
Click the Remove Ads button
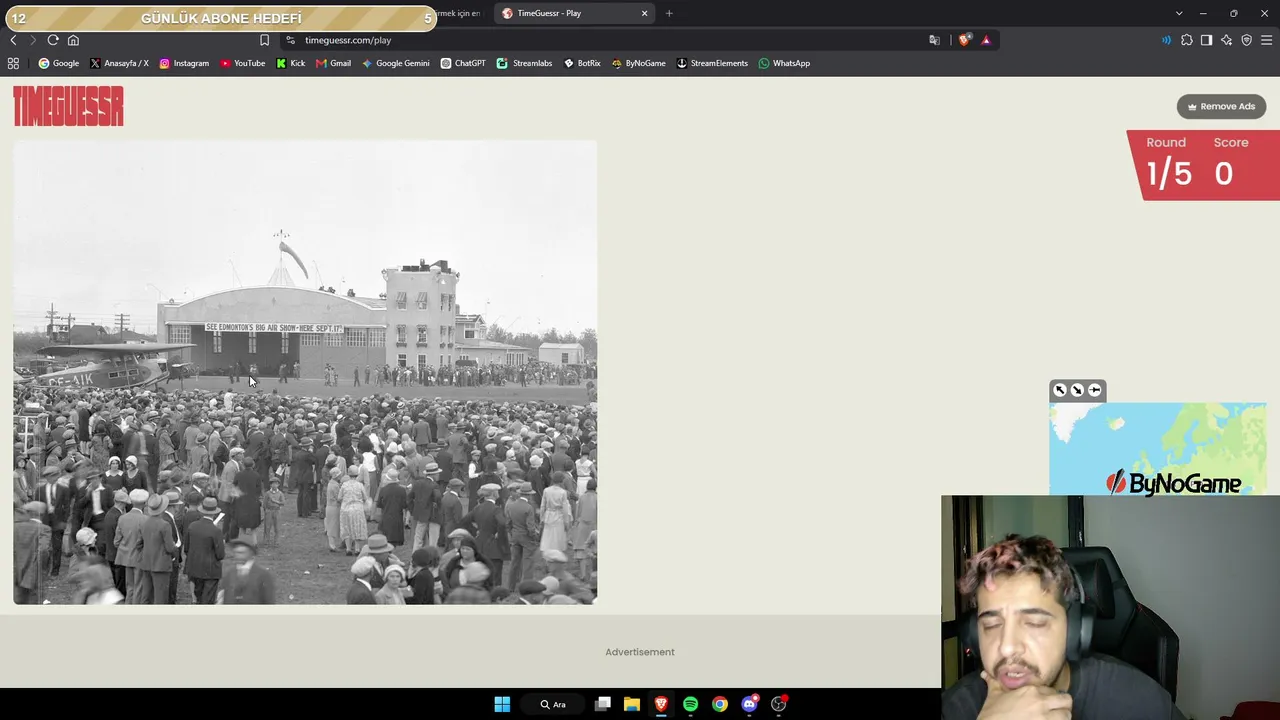pos(1221,106)
